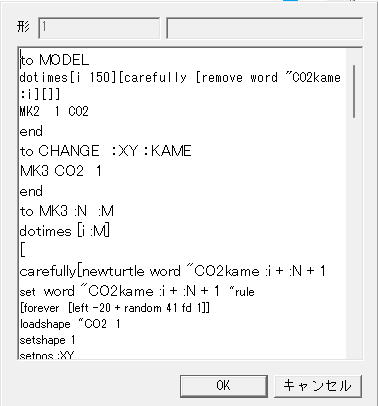Click the 'MK3 CO2 1' code line
This screenshot has height=406, width=378.
pyautogui.click(x=60, y=171)
